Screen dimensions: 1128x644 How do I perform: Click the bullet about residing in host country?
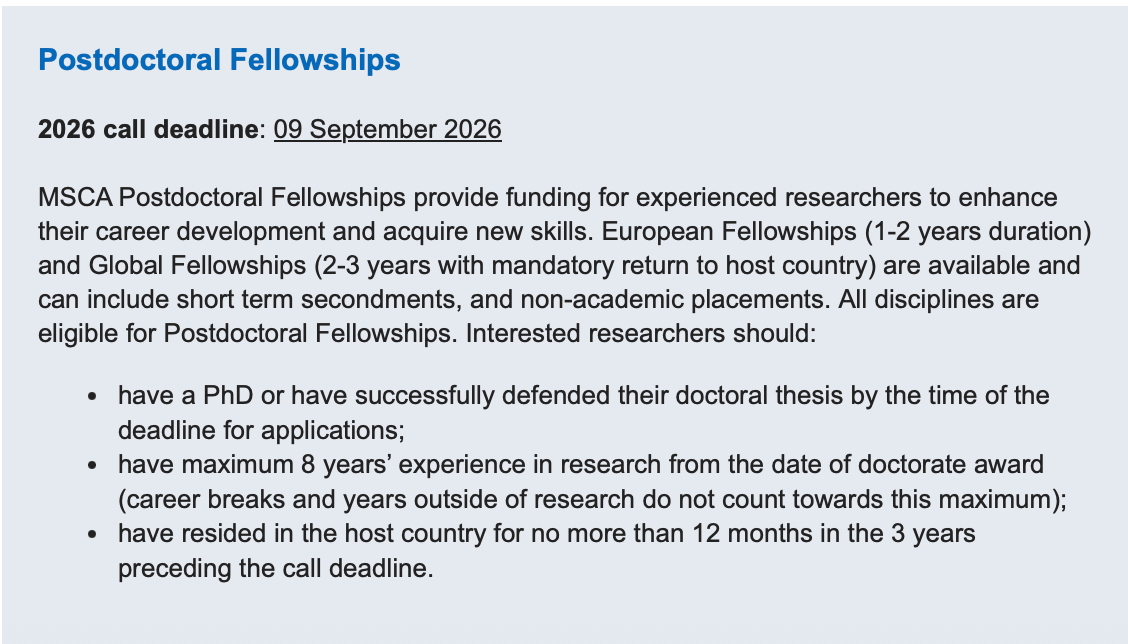tap(546, 534)
